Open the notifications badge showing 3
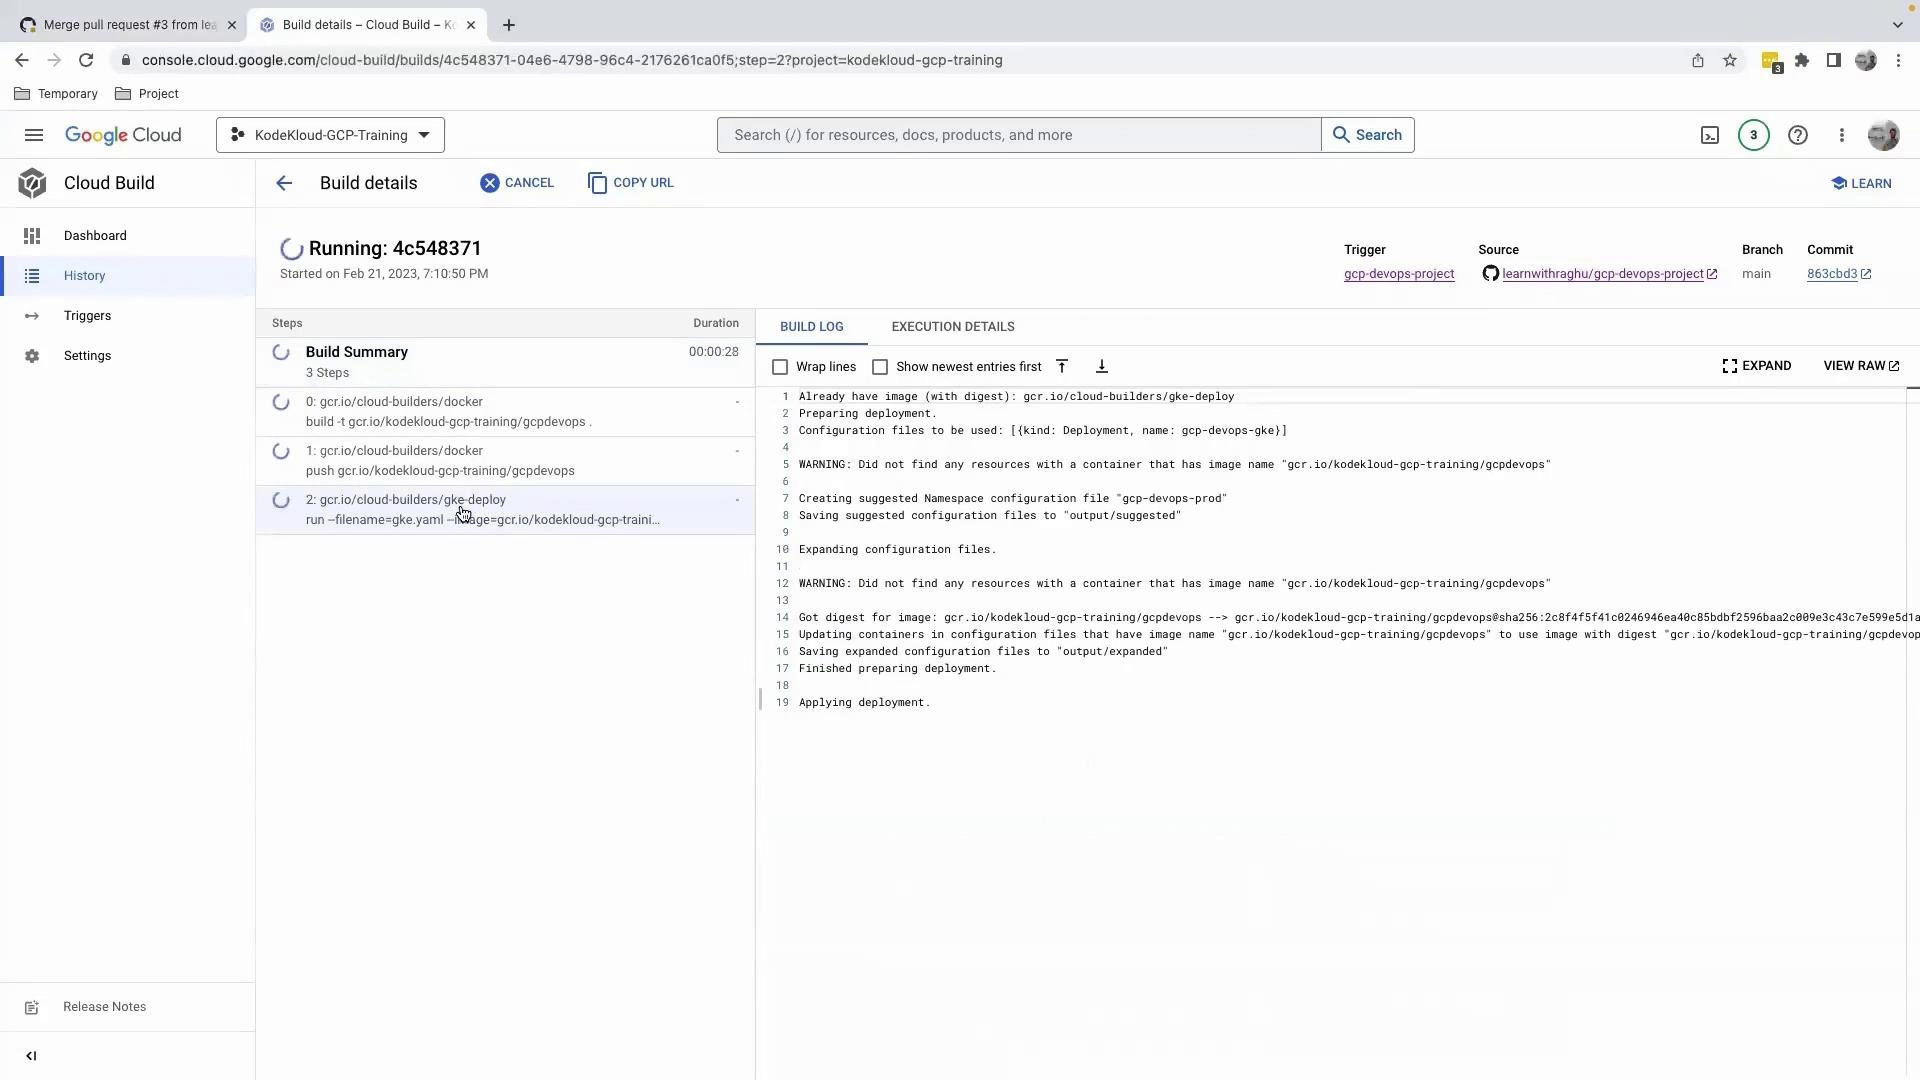Screen dimensions: 1920x1080 pos(1753,135)
